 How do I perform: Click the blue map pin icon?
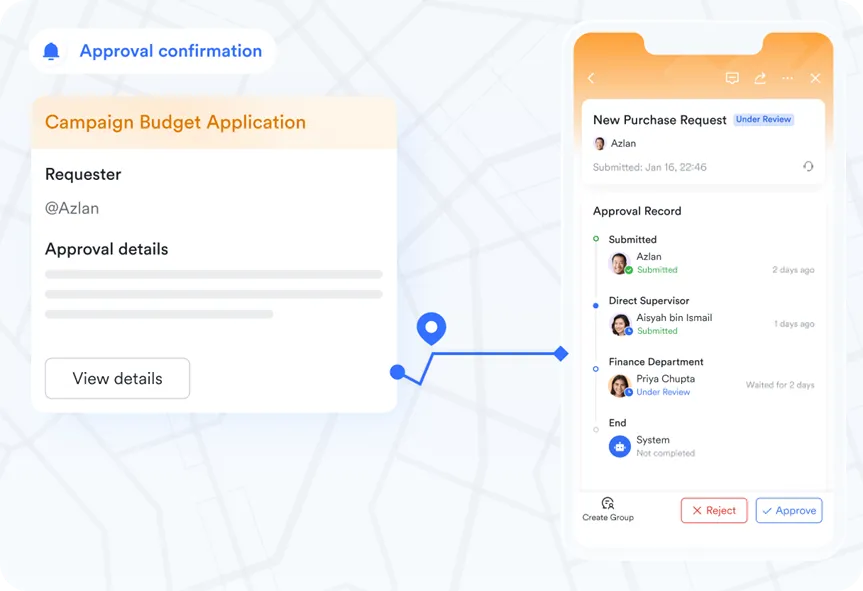[432, 328]
